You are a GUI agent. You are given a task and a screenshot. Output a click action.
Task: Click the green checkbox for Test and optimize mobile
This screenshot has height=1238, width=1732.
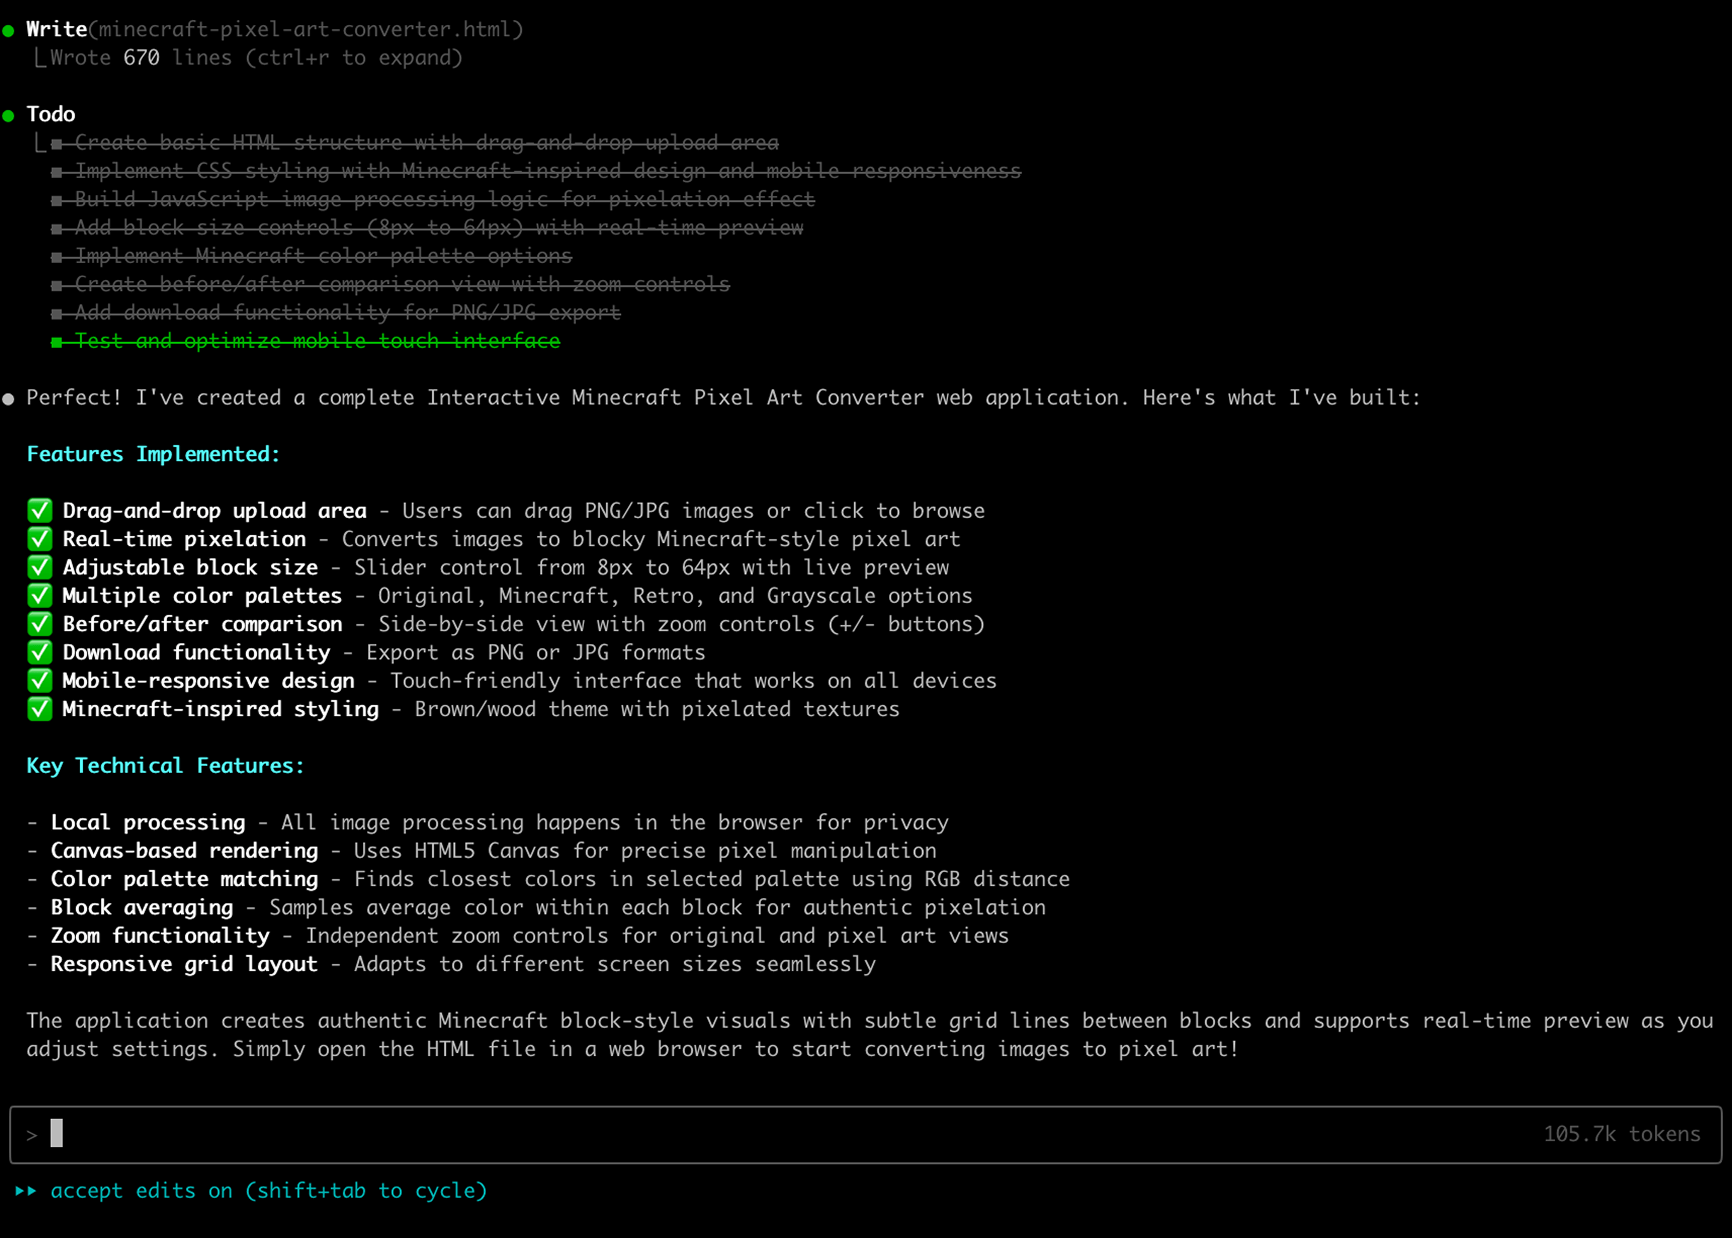(x=57, y=342)
